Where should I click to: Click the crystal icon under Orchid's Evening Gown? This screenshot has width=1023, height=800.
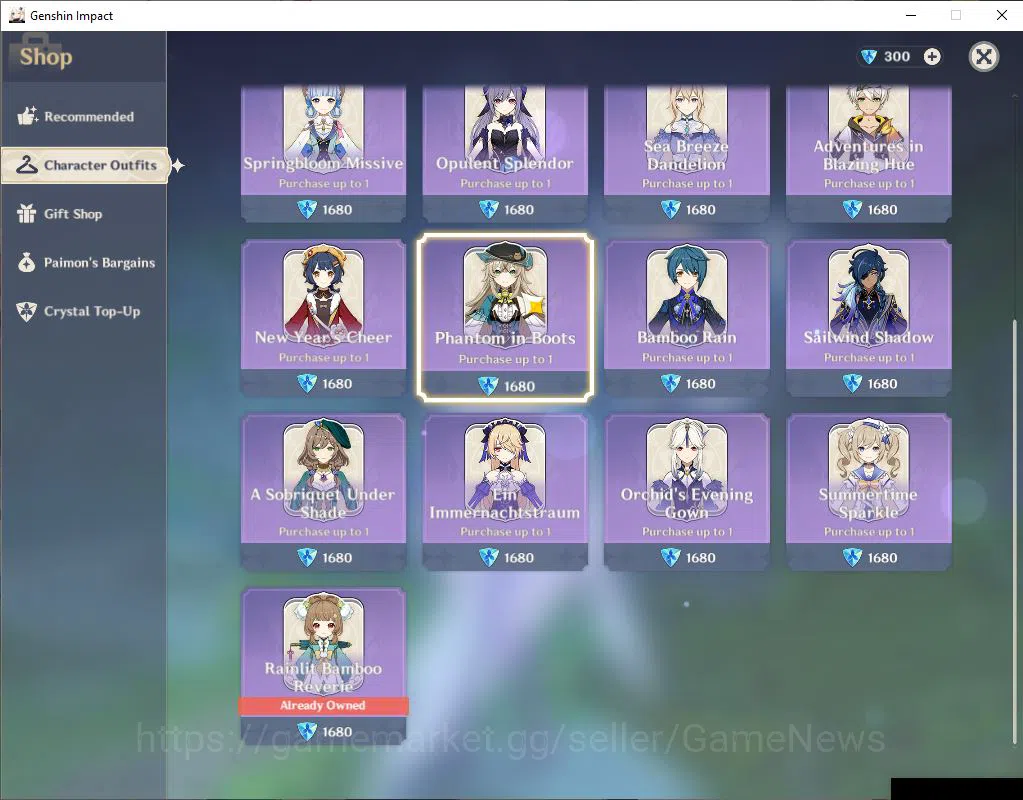coord(671,557)
